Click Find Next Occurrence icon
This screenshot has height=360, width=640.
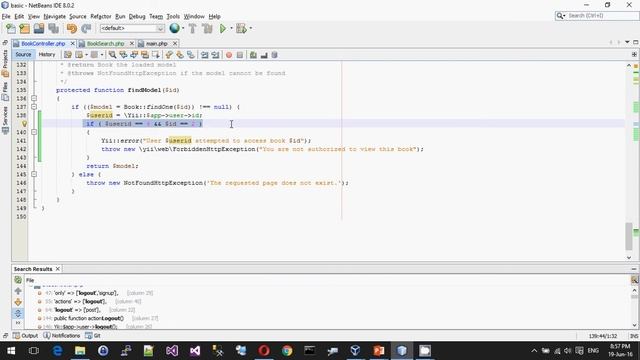pyautogui.click(x=134, y=55)
